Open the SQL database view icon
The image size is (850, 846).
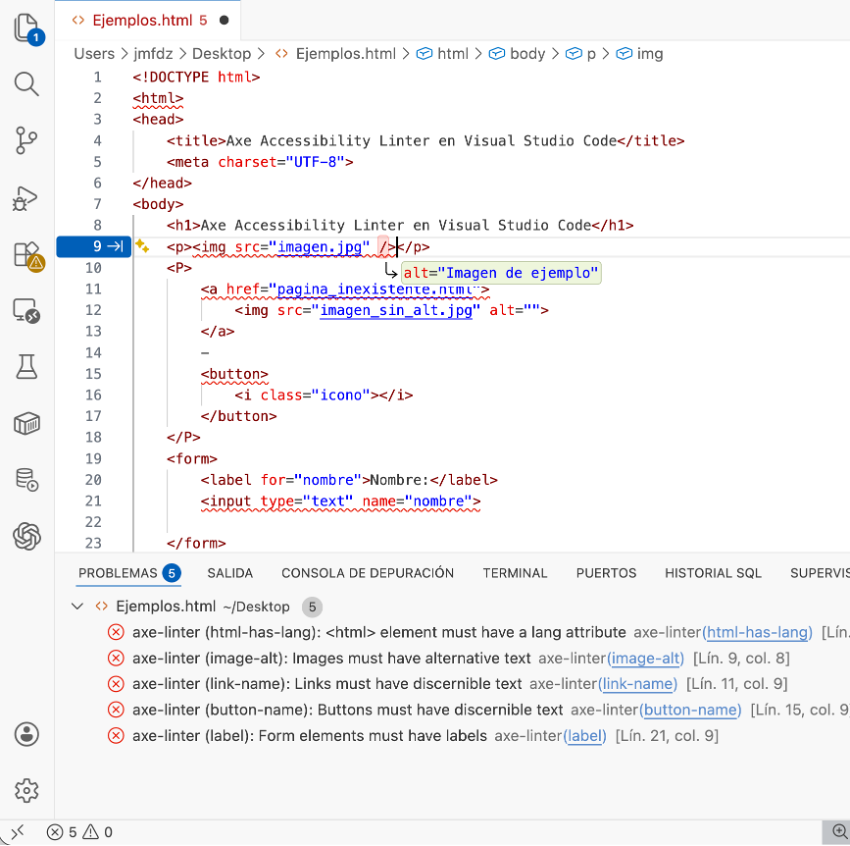point(27,480)
